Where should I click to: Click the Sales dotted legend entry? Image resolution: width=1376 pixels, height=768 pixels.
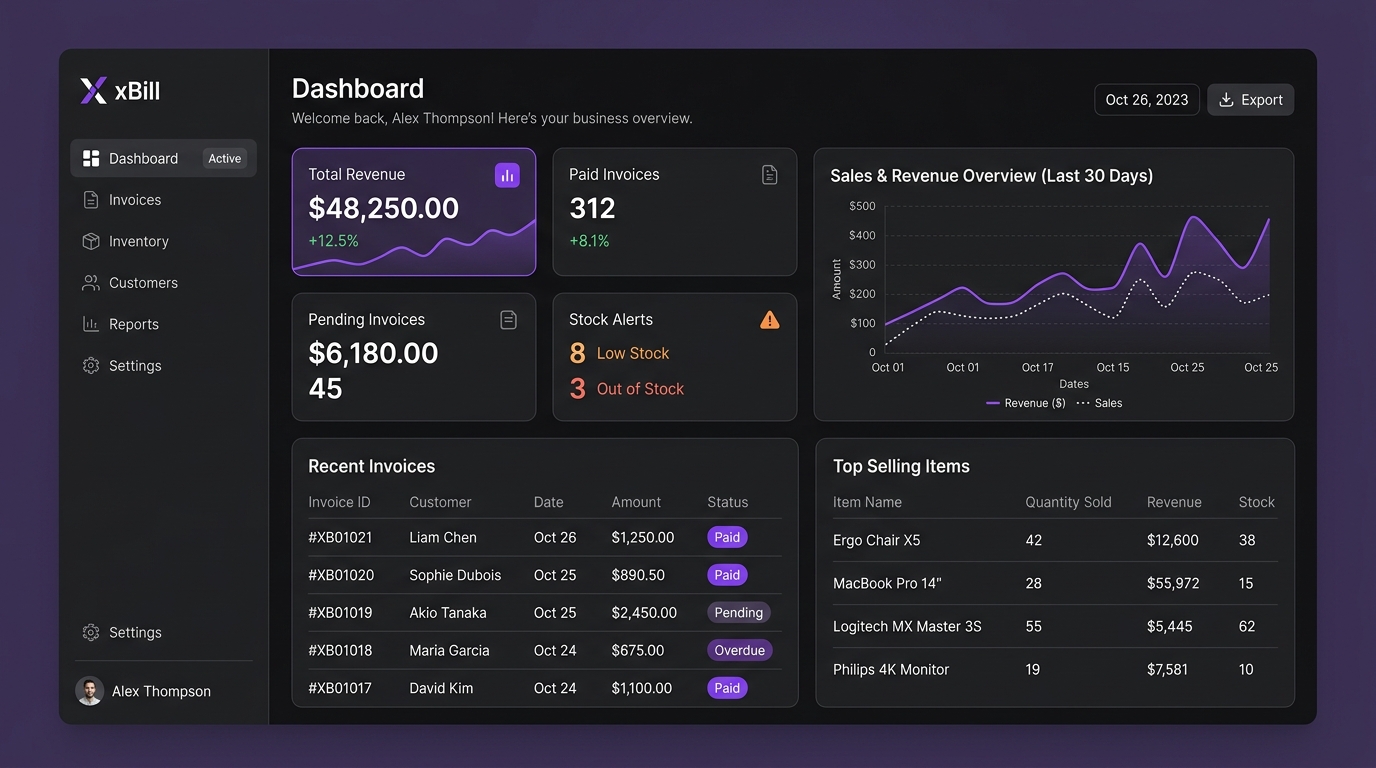coord(1099,403)
